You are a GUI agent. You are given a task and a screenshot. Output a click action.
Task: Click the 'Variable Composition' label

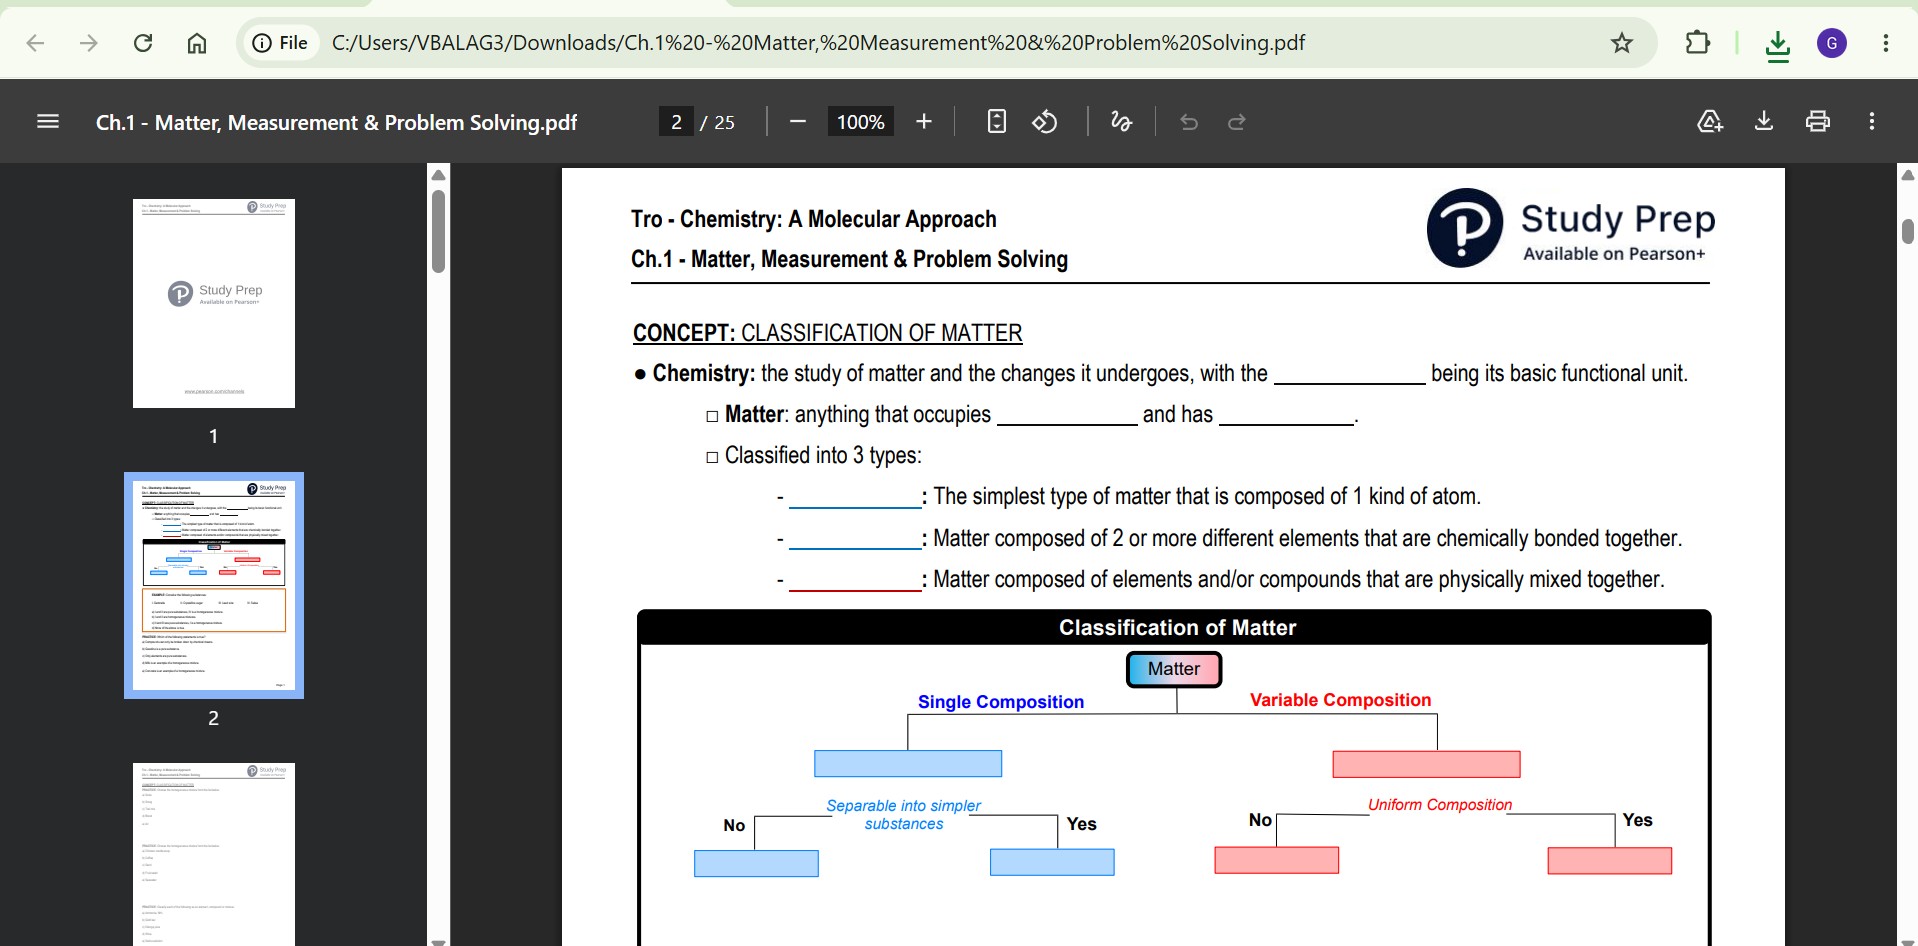(x=1340, y=700)
